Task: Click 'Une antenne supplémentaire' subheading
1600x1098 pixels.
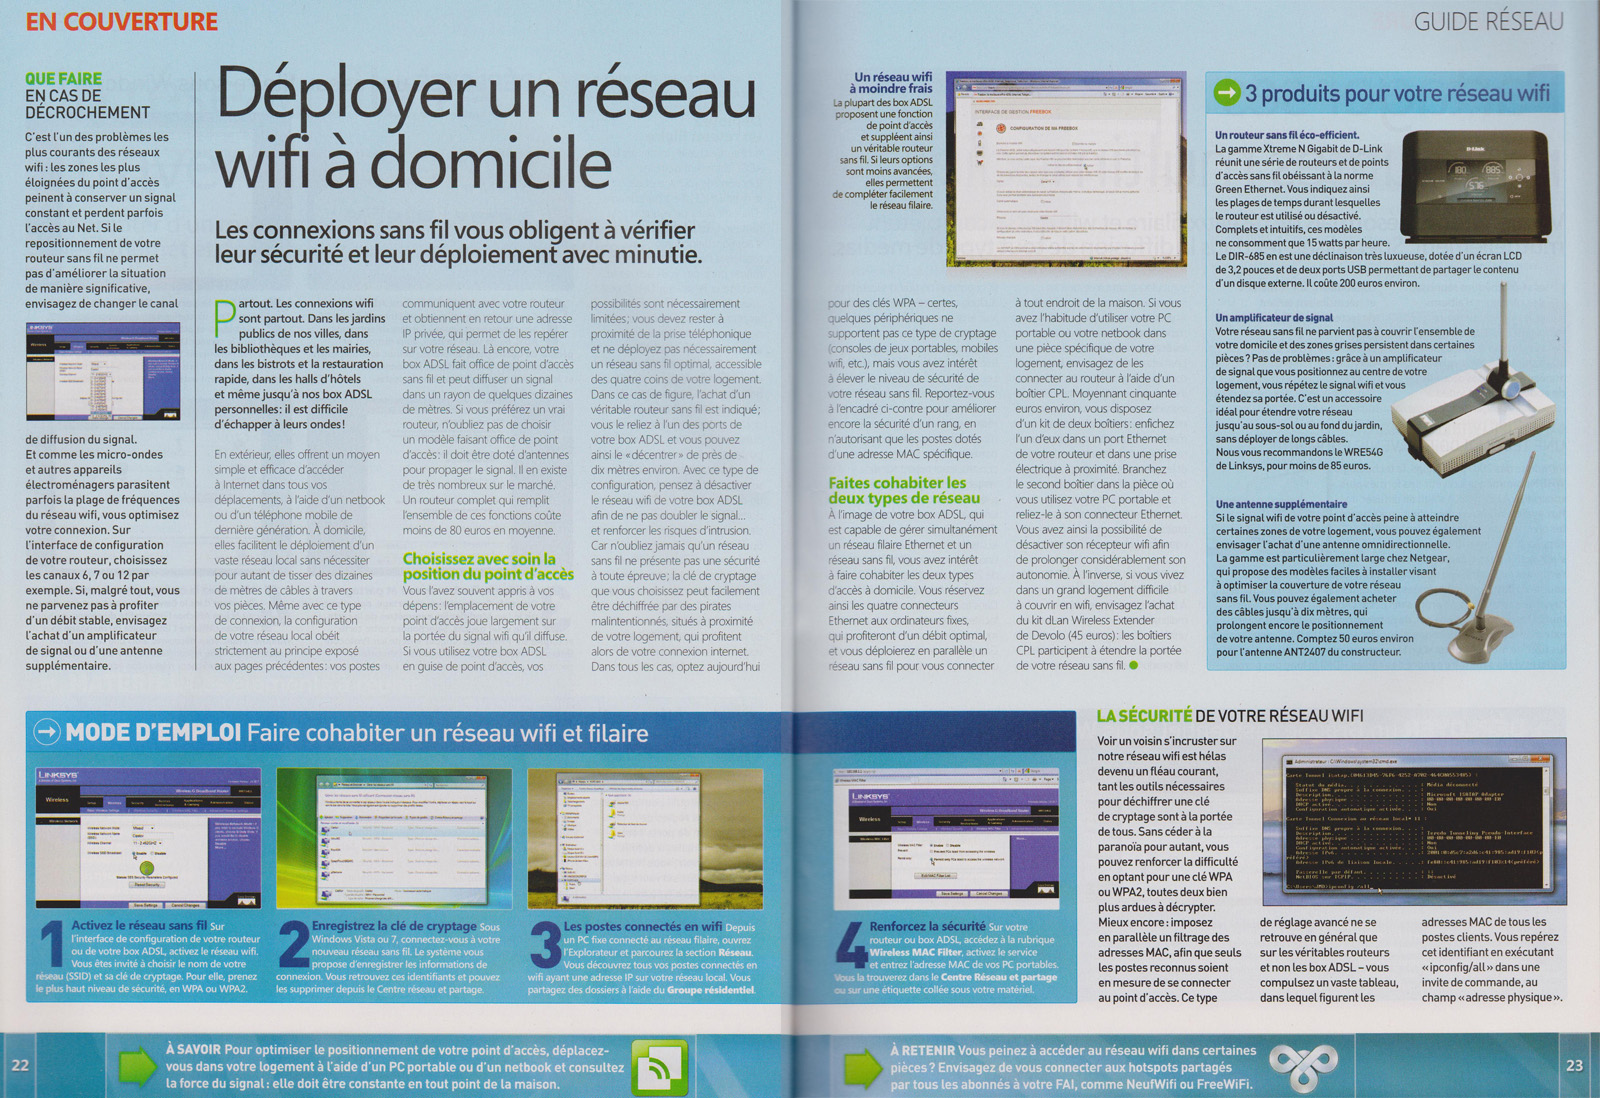Action: click(1281, 504)
